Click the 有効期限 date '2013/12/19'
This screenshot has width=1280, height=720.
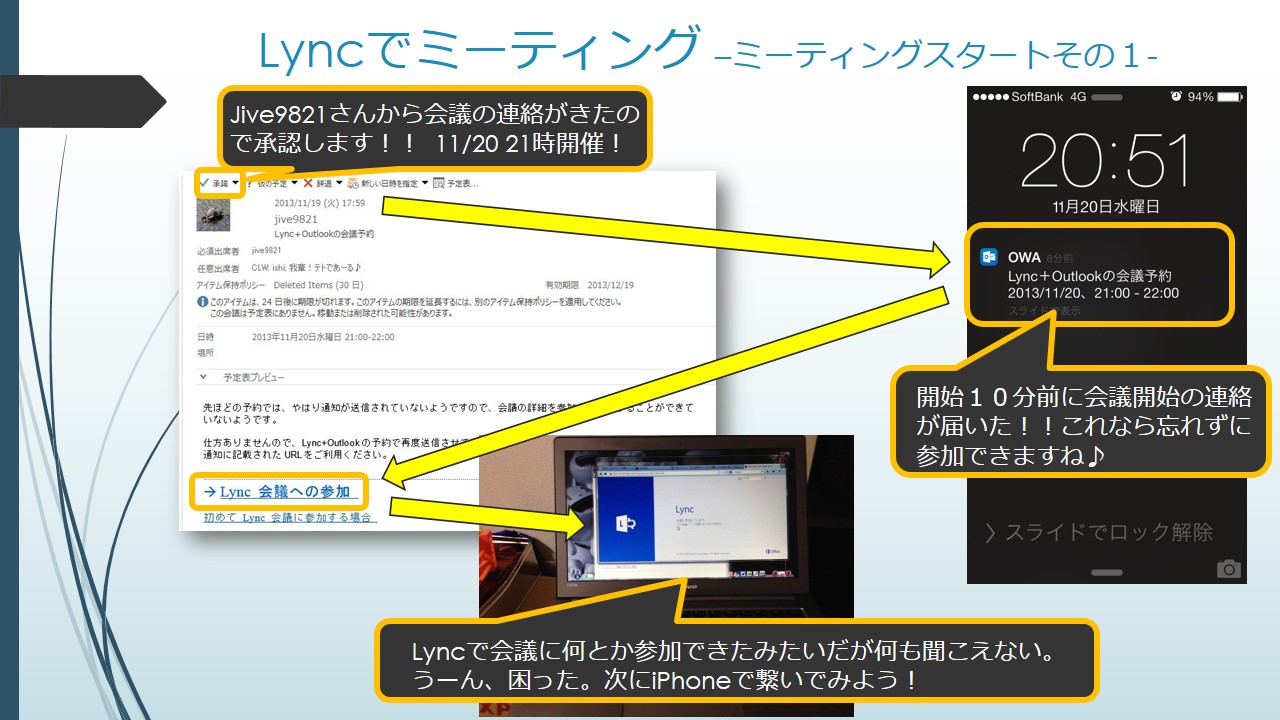coord(610,285)
